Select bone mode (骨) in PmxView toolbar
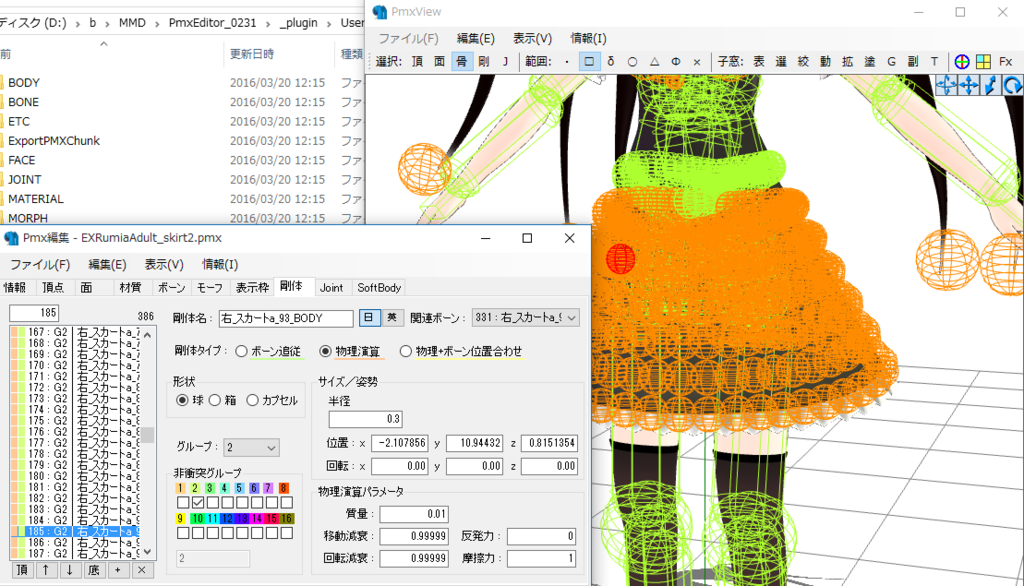Viewport: 1024px width, 586px height. (x=461, y=61)
